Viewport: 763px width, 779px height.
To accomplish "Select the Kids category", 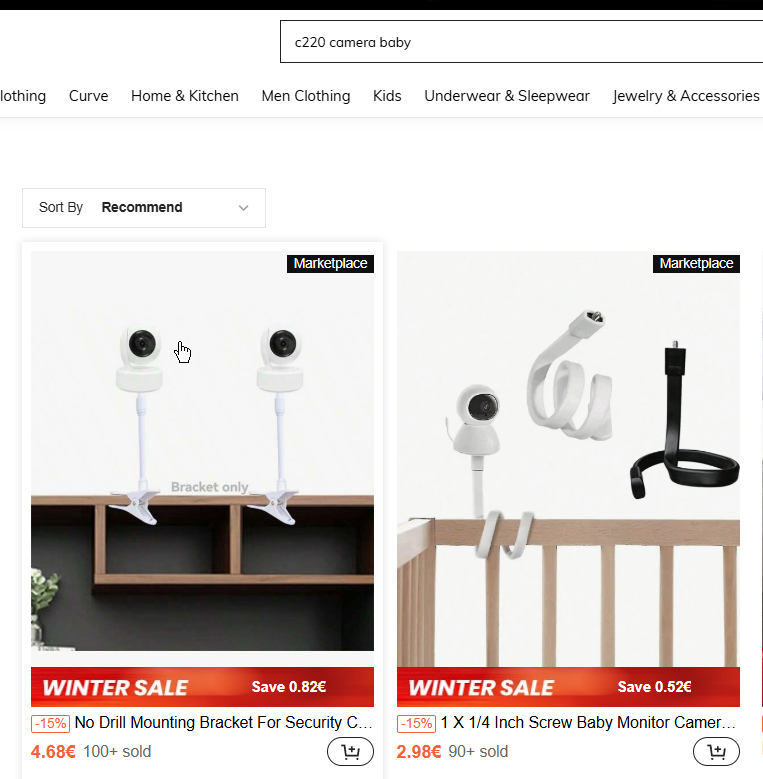I will pos(387,96).
